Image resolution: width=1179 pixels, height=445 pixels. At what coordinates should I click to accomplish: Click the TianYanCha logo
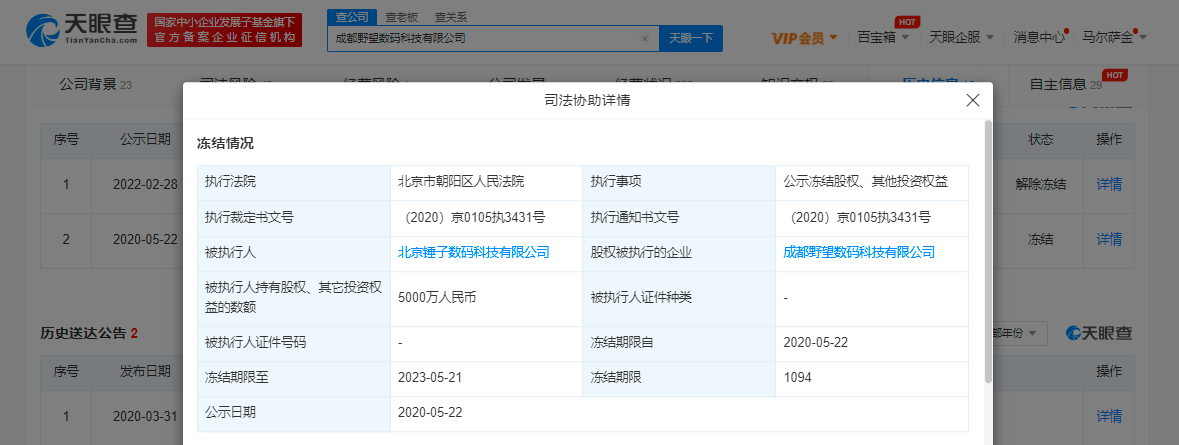(x=82, y=31)
